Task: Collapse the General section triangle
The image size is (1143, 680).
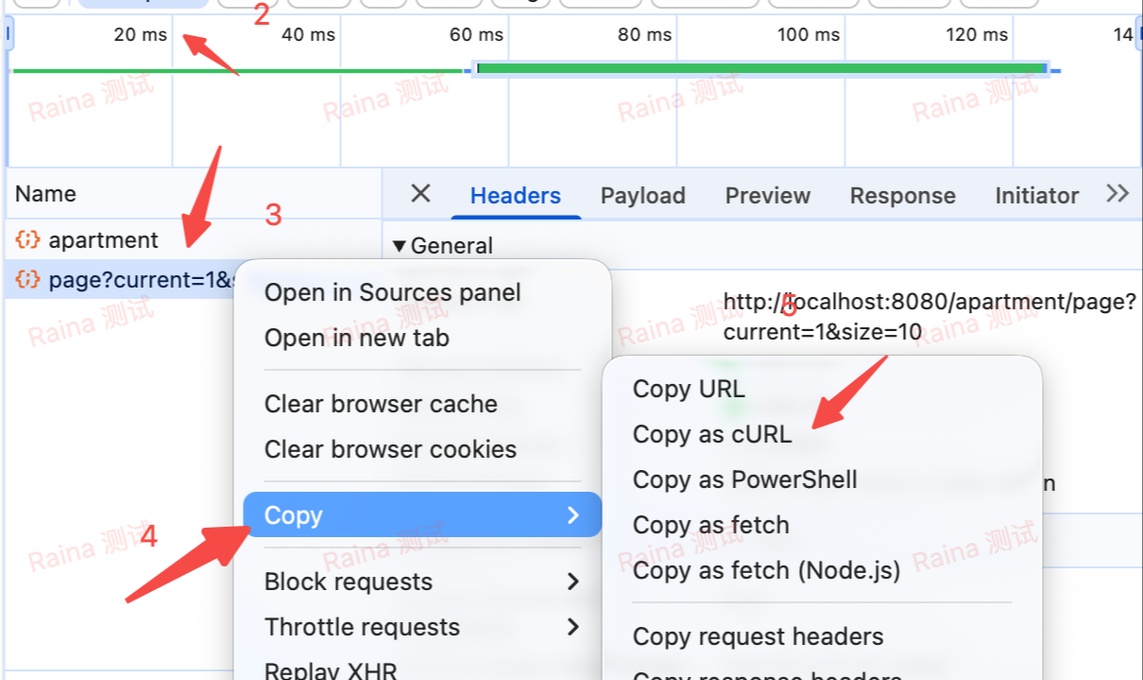Action: click(399, 246)
